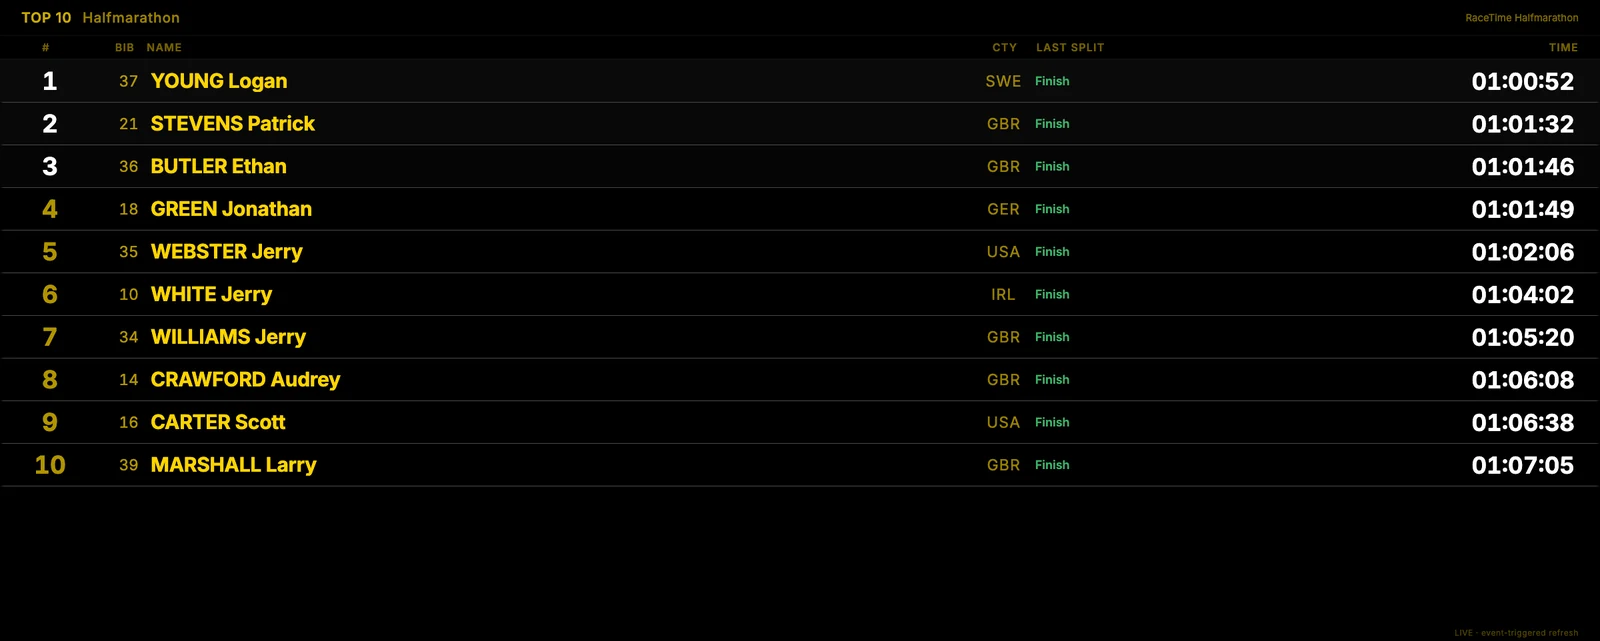The width and height of the screenshot is (1600, 641).
Task: Select runner MARSHALL Larry
Action: (x=233, y=465)
